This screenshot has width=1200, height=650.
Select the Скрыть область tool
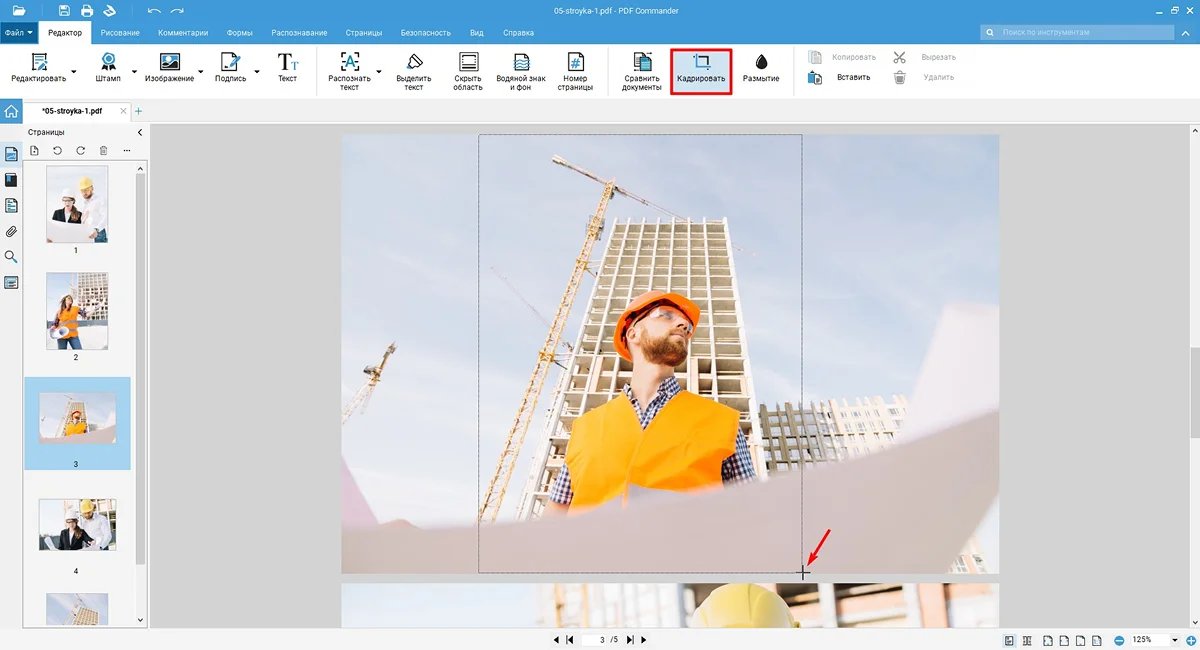(x=467, y=69)
